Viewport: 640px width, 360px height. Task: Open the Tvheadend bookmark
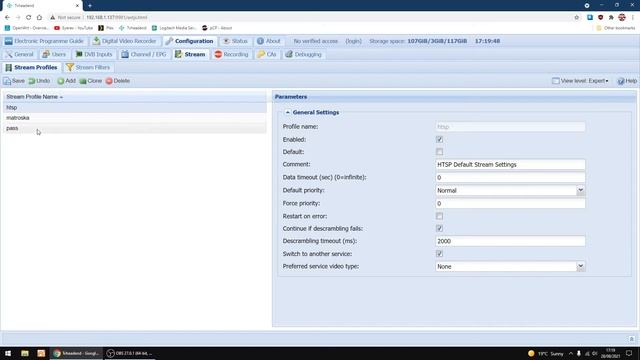[133, 28]
